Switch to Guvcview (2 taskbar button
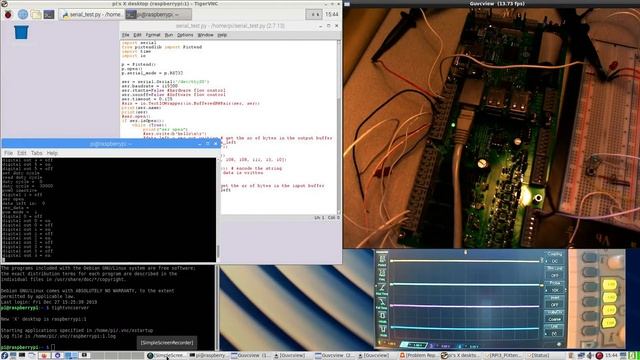The image size is (640, 360). point(335,356)
